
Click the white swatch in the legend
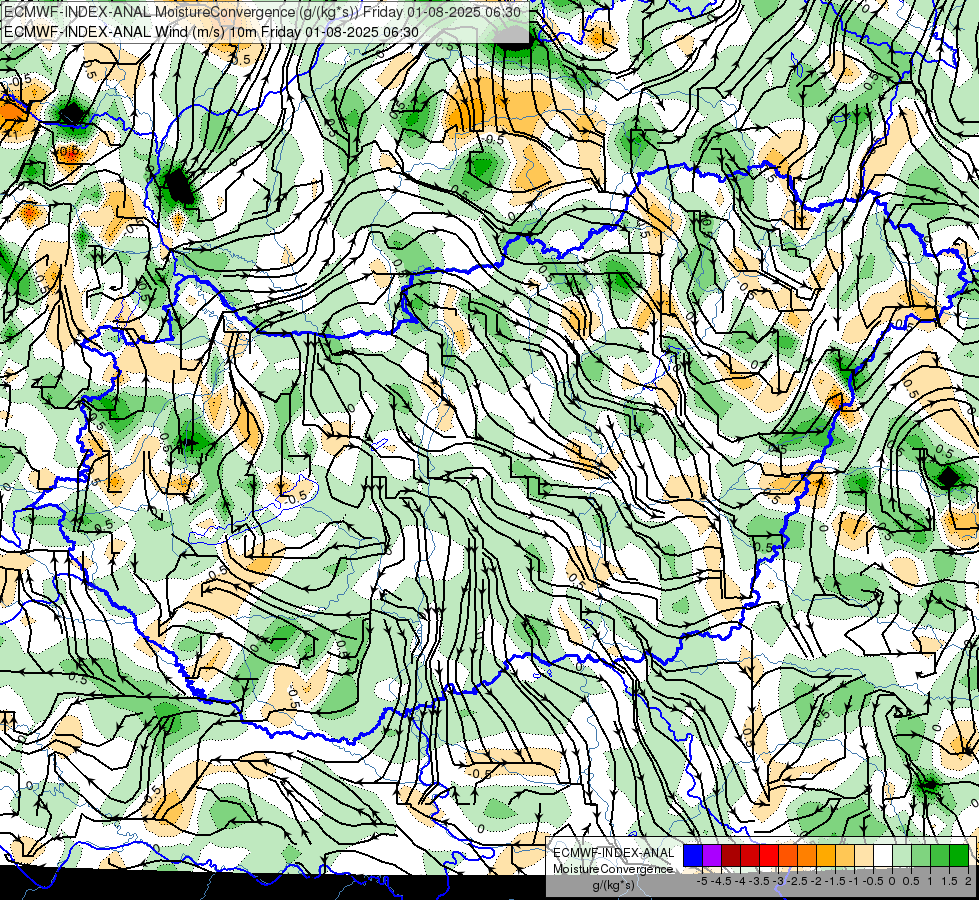pos(883,856)
